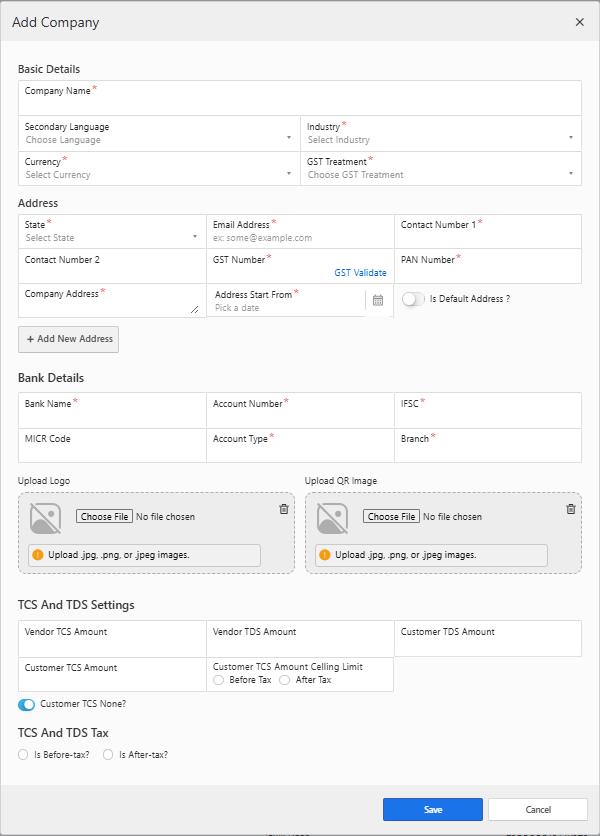Select the Before Tax radio option

tap(219, 680)
